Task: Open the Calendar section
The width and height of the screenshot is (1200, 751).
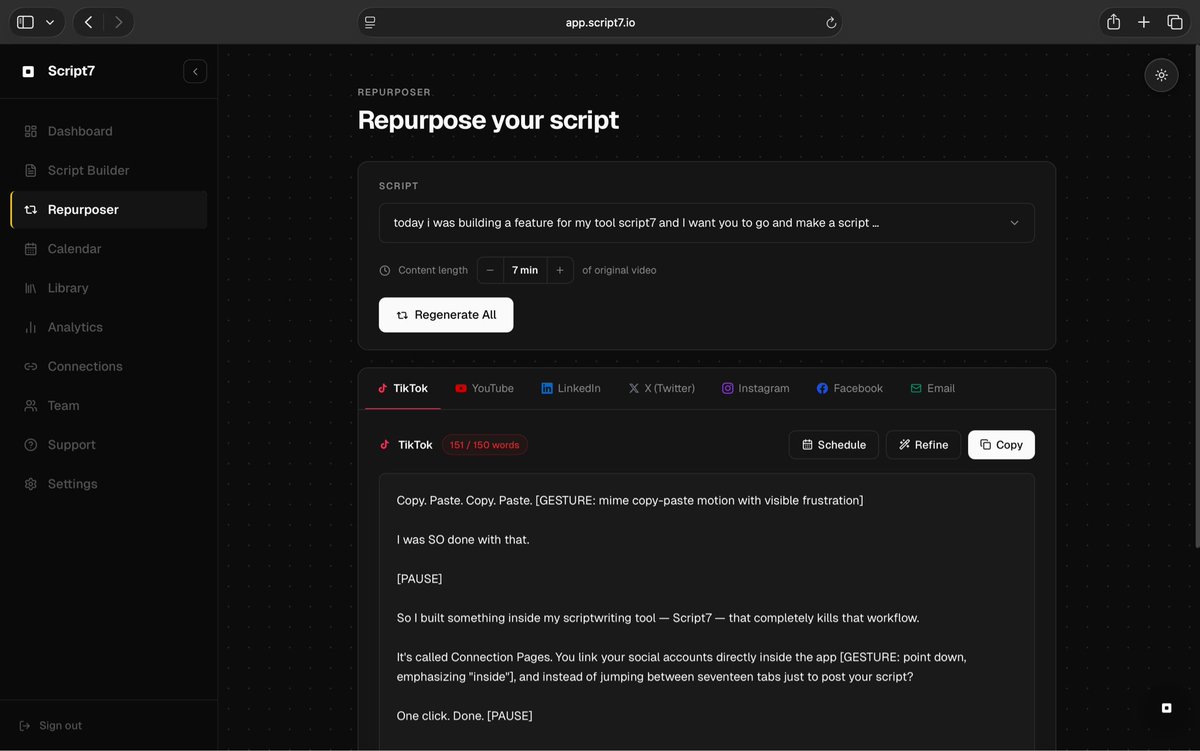Action: [109, 249]
